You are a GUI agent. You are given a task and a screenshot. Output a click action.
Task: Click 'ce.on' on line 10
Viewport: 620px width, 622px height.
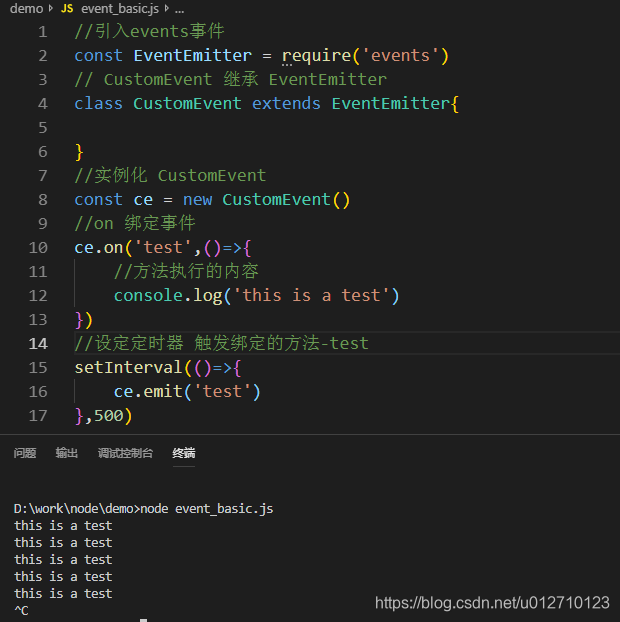point(99,248)
